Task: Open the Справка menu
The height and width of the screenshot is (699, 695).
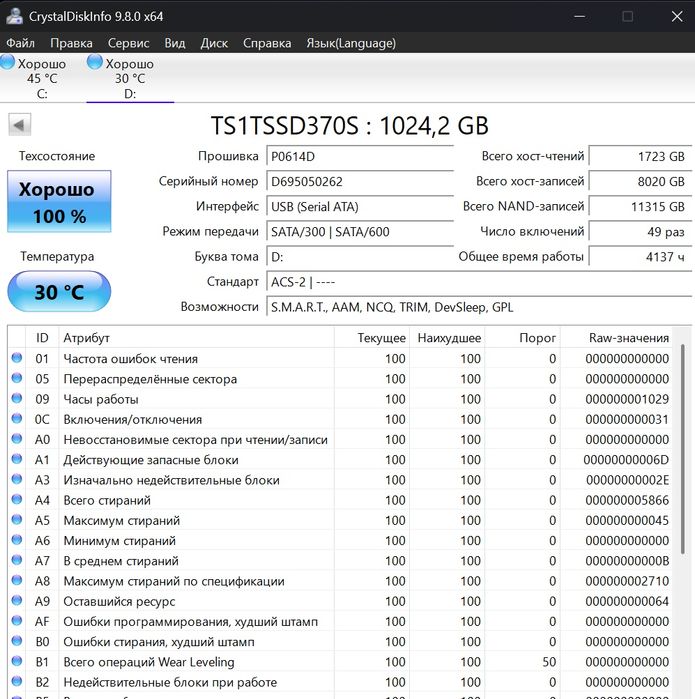Action: (x=267, y=43)
